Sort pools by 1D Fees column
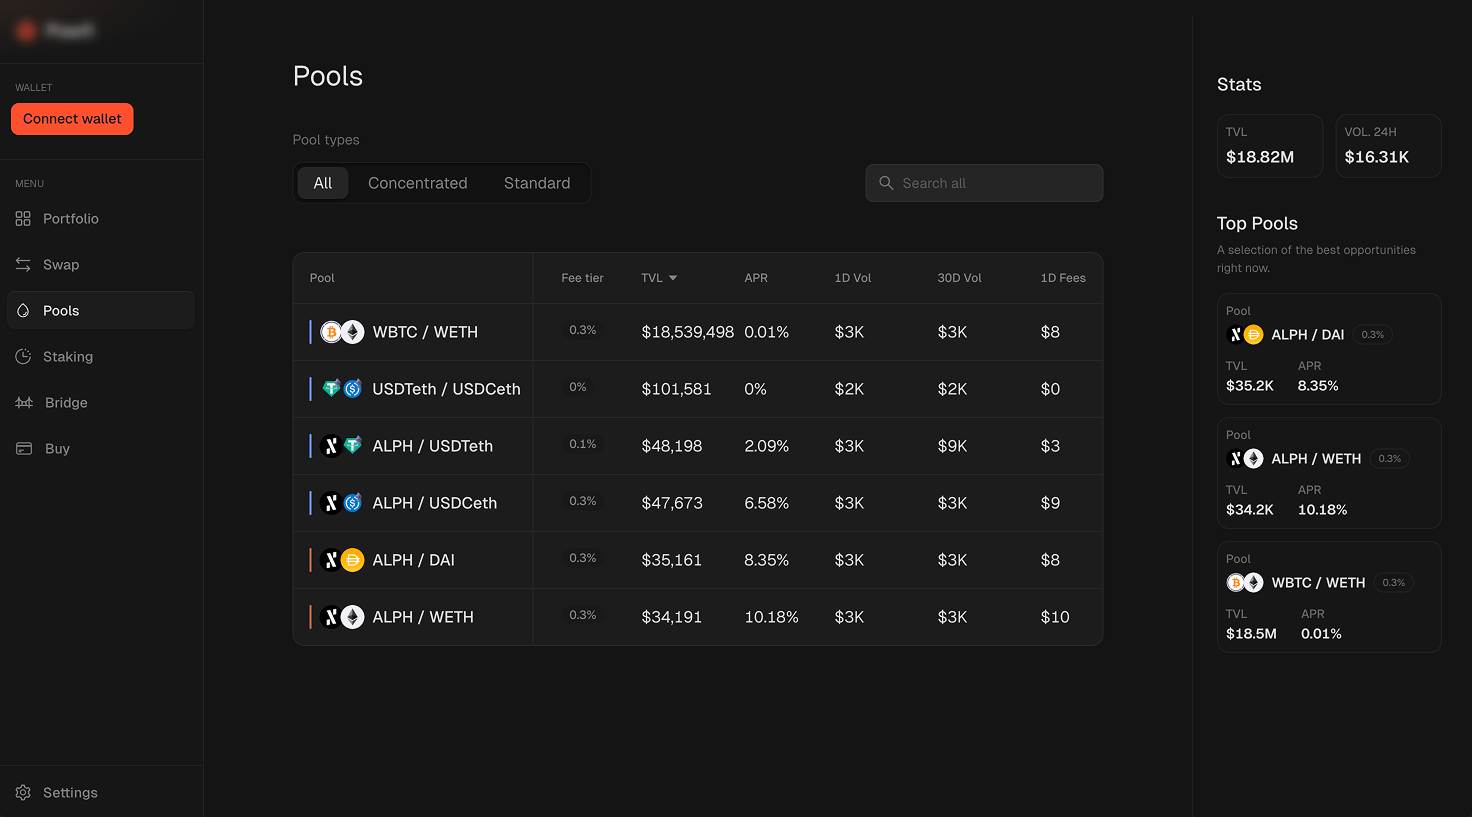This screenshot has width=1472, height=817. [x=1063, y=278]
